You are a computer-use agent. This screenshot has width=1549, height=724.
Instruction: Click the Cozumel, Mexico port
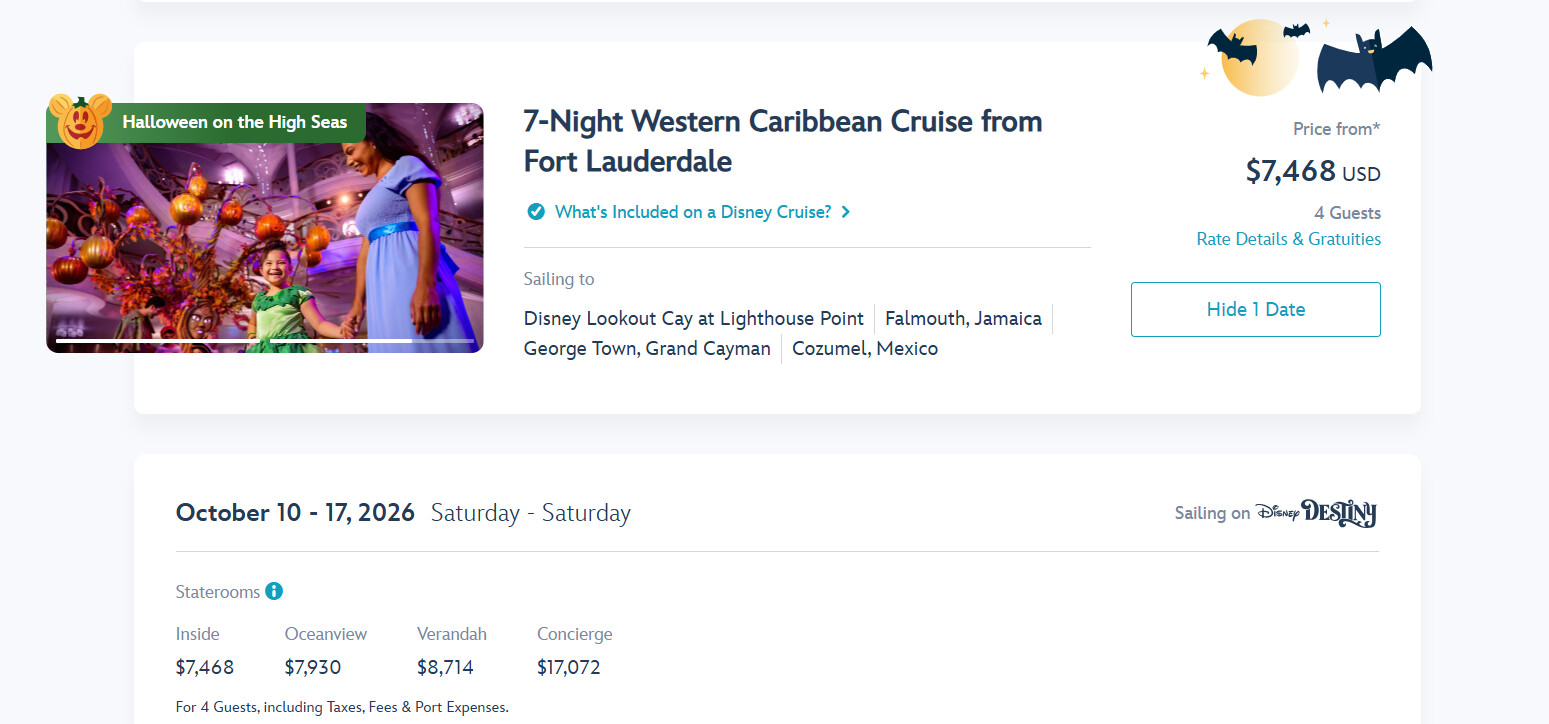[x=865, y=349]
